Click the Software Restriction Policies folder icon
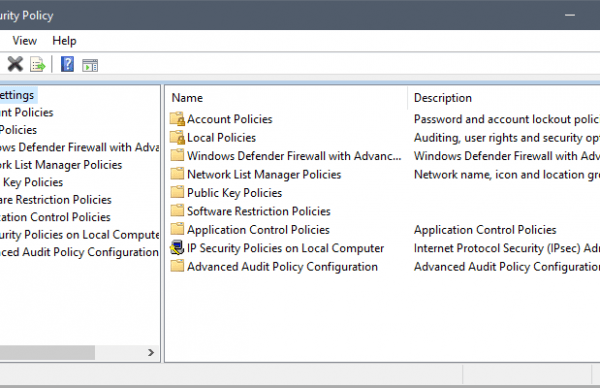Screen dimensions: 600x388 177,210
